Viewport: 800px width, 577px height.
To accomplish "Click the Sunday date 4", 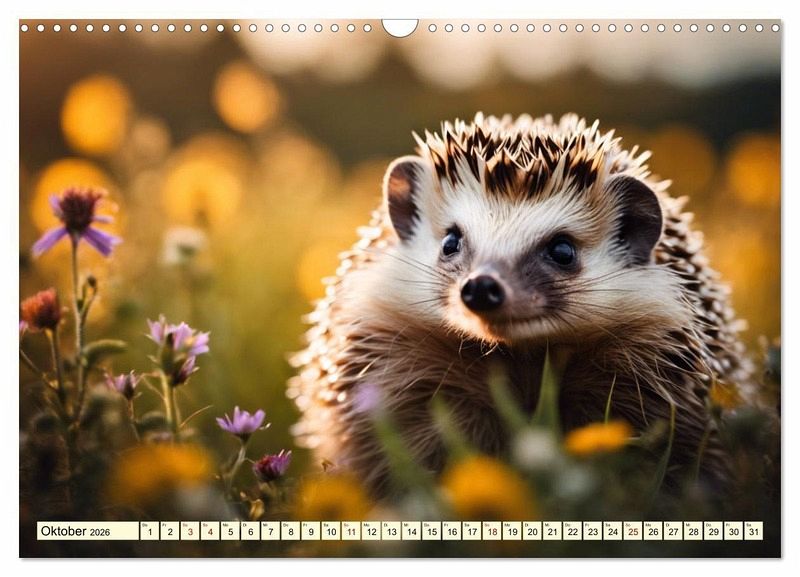I will (x=209, y=531).
